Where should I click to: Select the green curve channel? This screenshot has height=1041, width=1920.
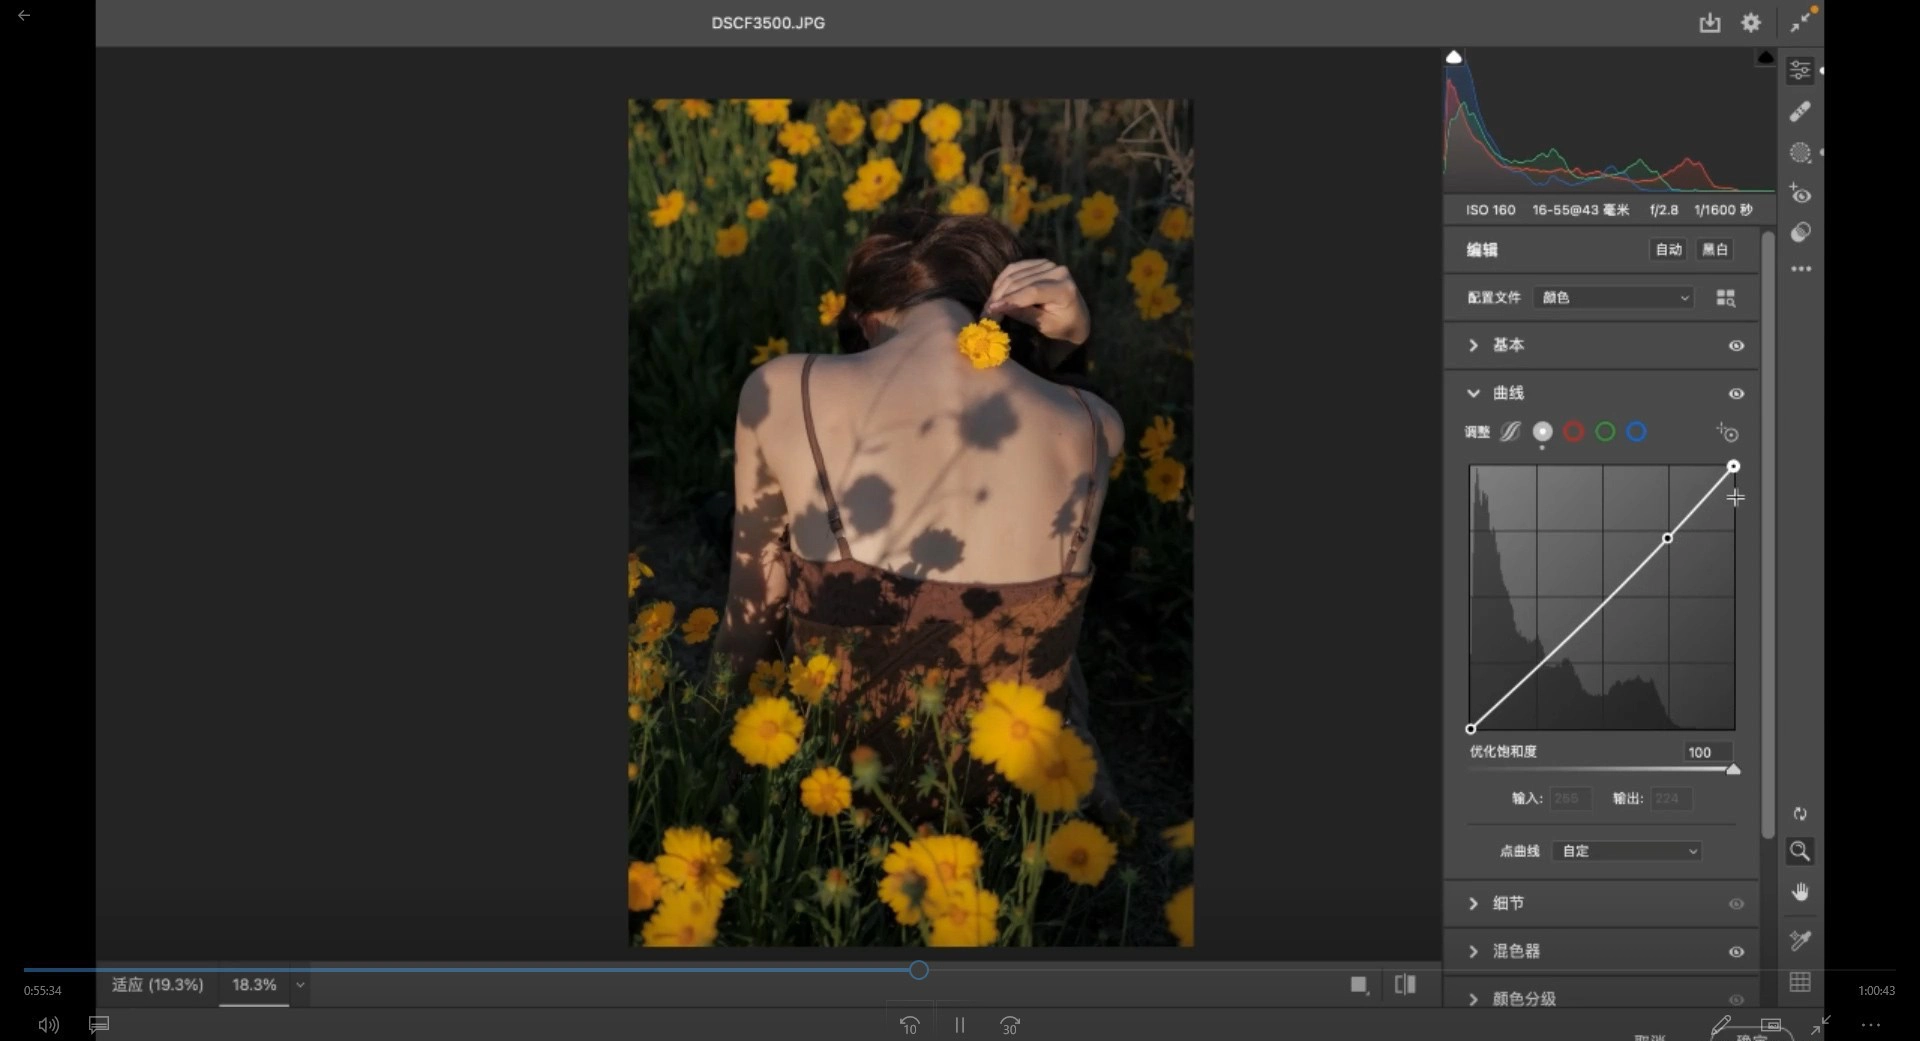pos(1605,432)
